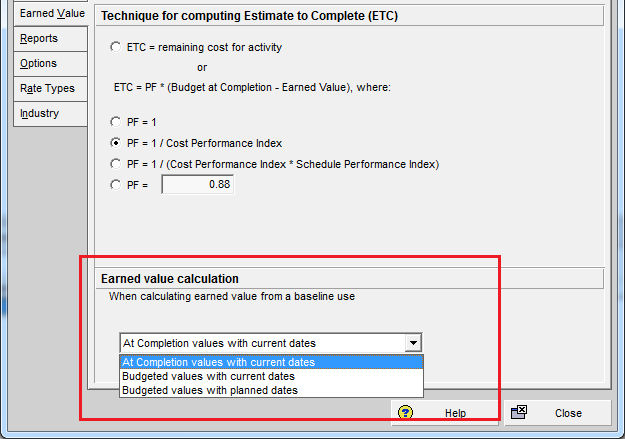Click the Help button label
The image size is (625, 439).
tap(455, 413)
